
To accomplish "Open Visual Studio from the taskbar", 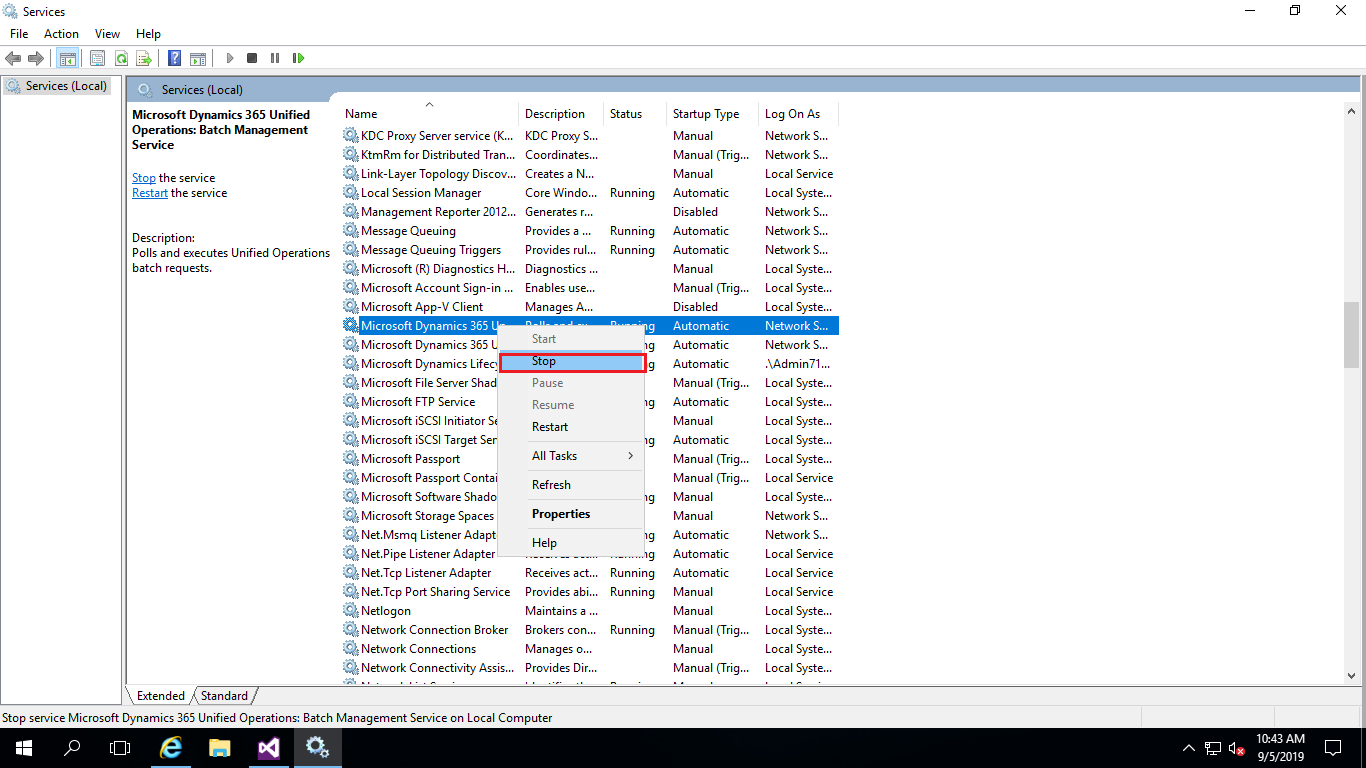I will (x=268, y=747).
